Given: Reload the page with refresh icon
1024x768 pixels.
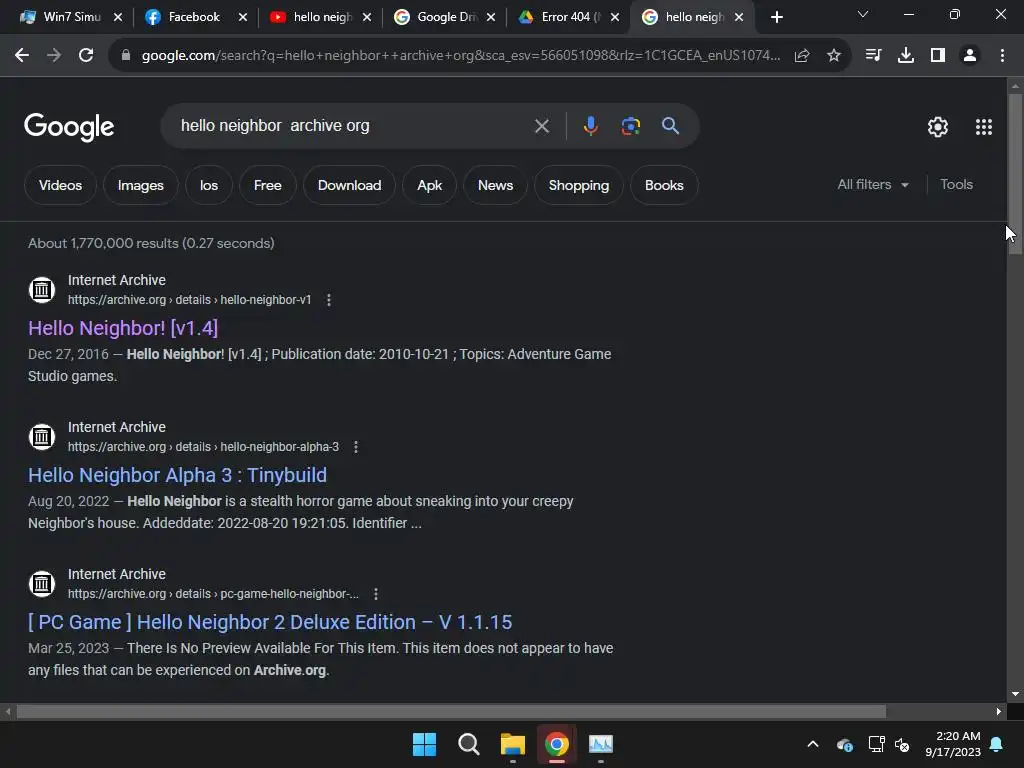Looking at the screenshot, I should 86,56.
